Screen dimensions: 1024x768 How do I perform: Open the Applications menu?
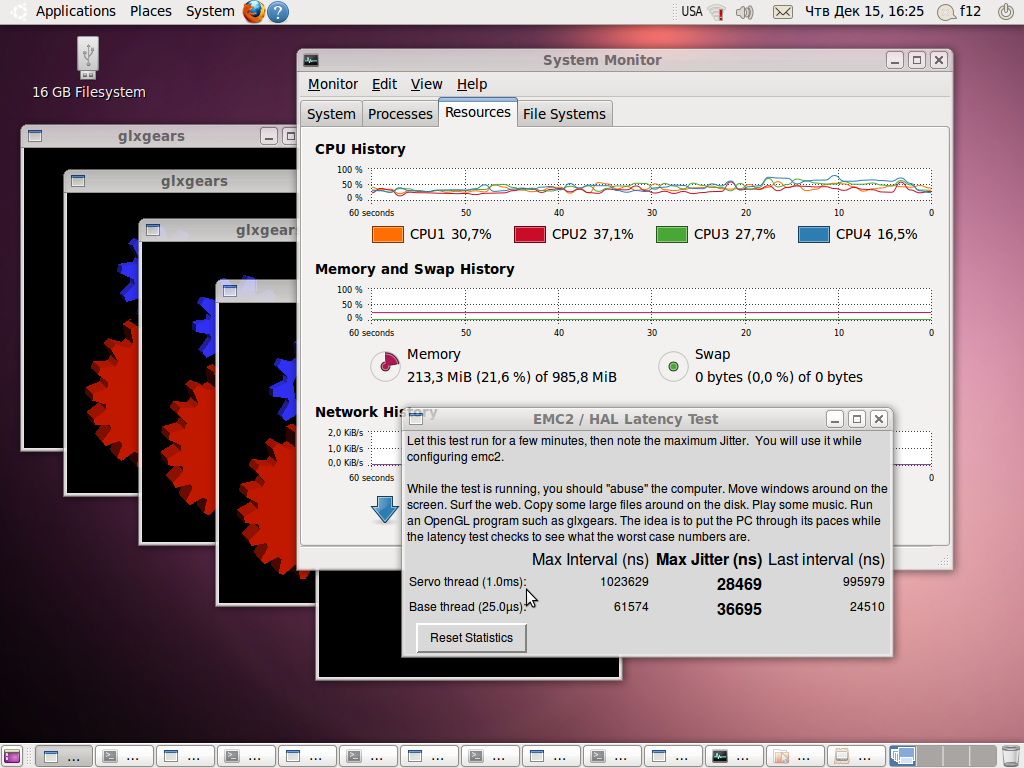[75, 12]
